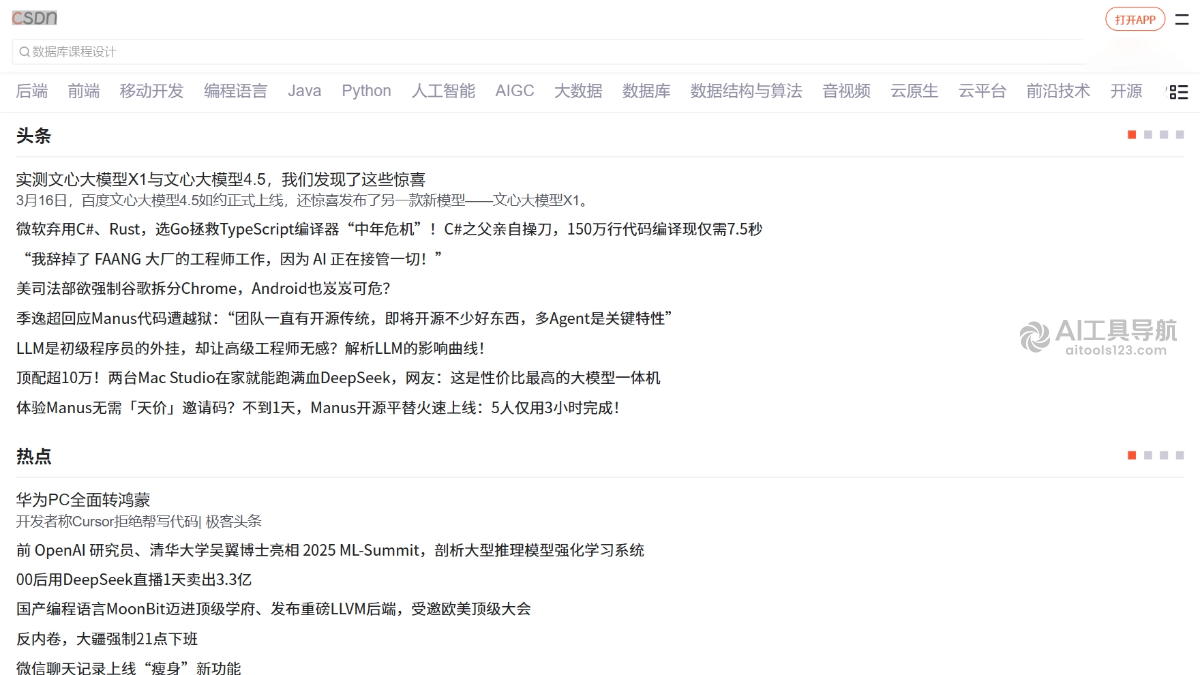
Task: Open the 数据库 tab
Action: [x=647, y=91]
